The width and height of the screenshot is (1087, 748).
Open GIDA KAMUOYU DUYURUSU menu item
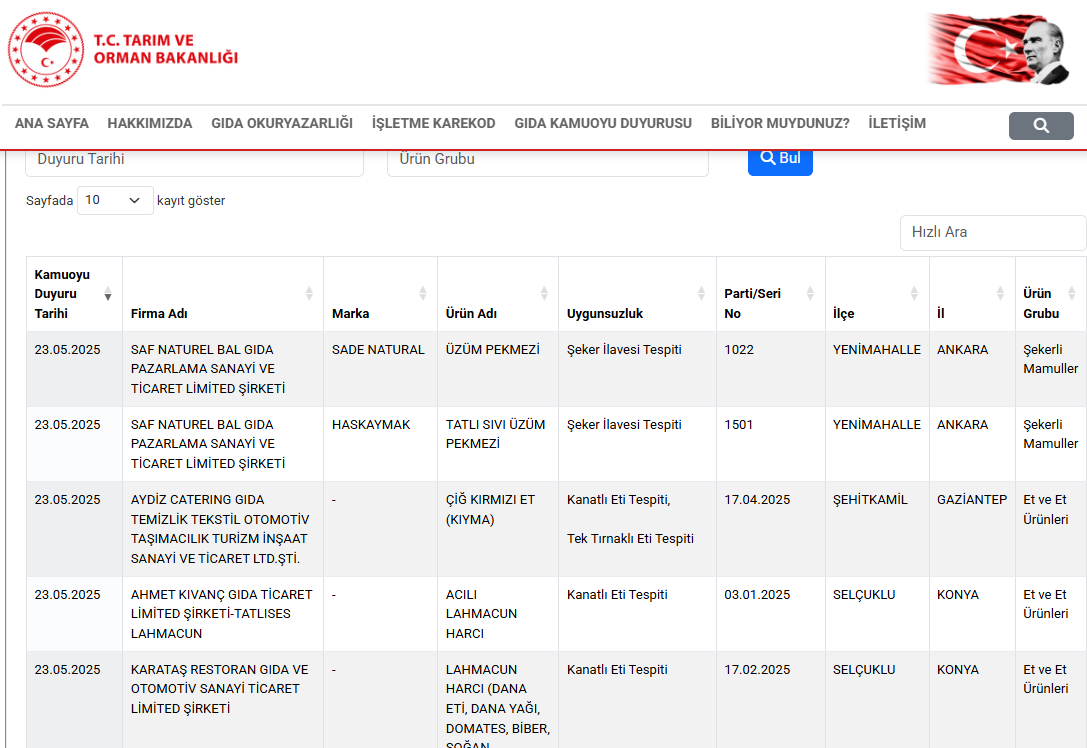[x=603, y=123]
